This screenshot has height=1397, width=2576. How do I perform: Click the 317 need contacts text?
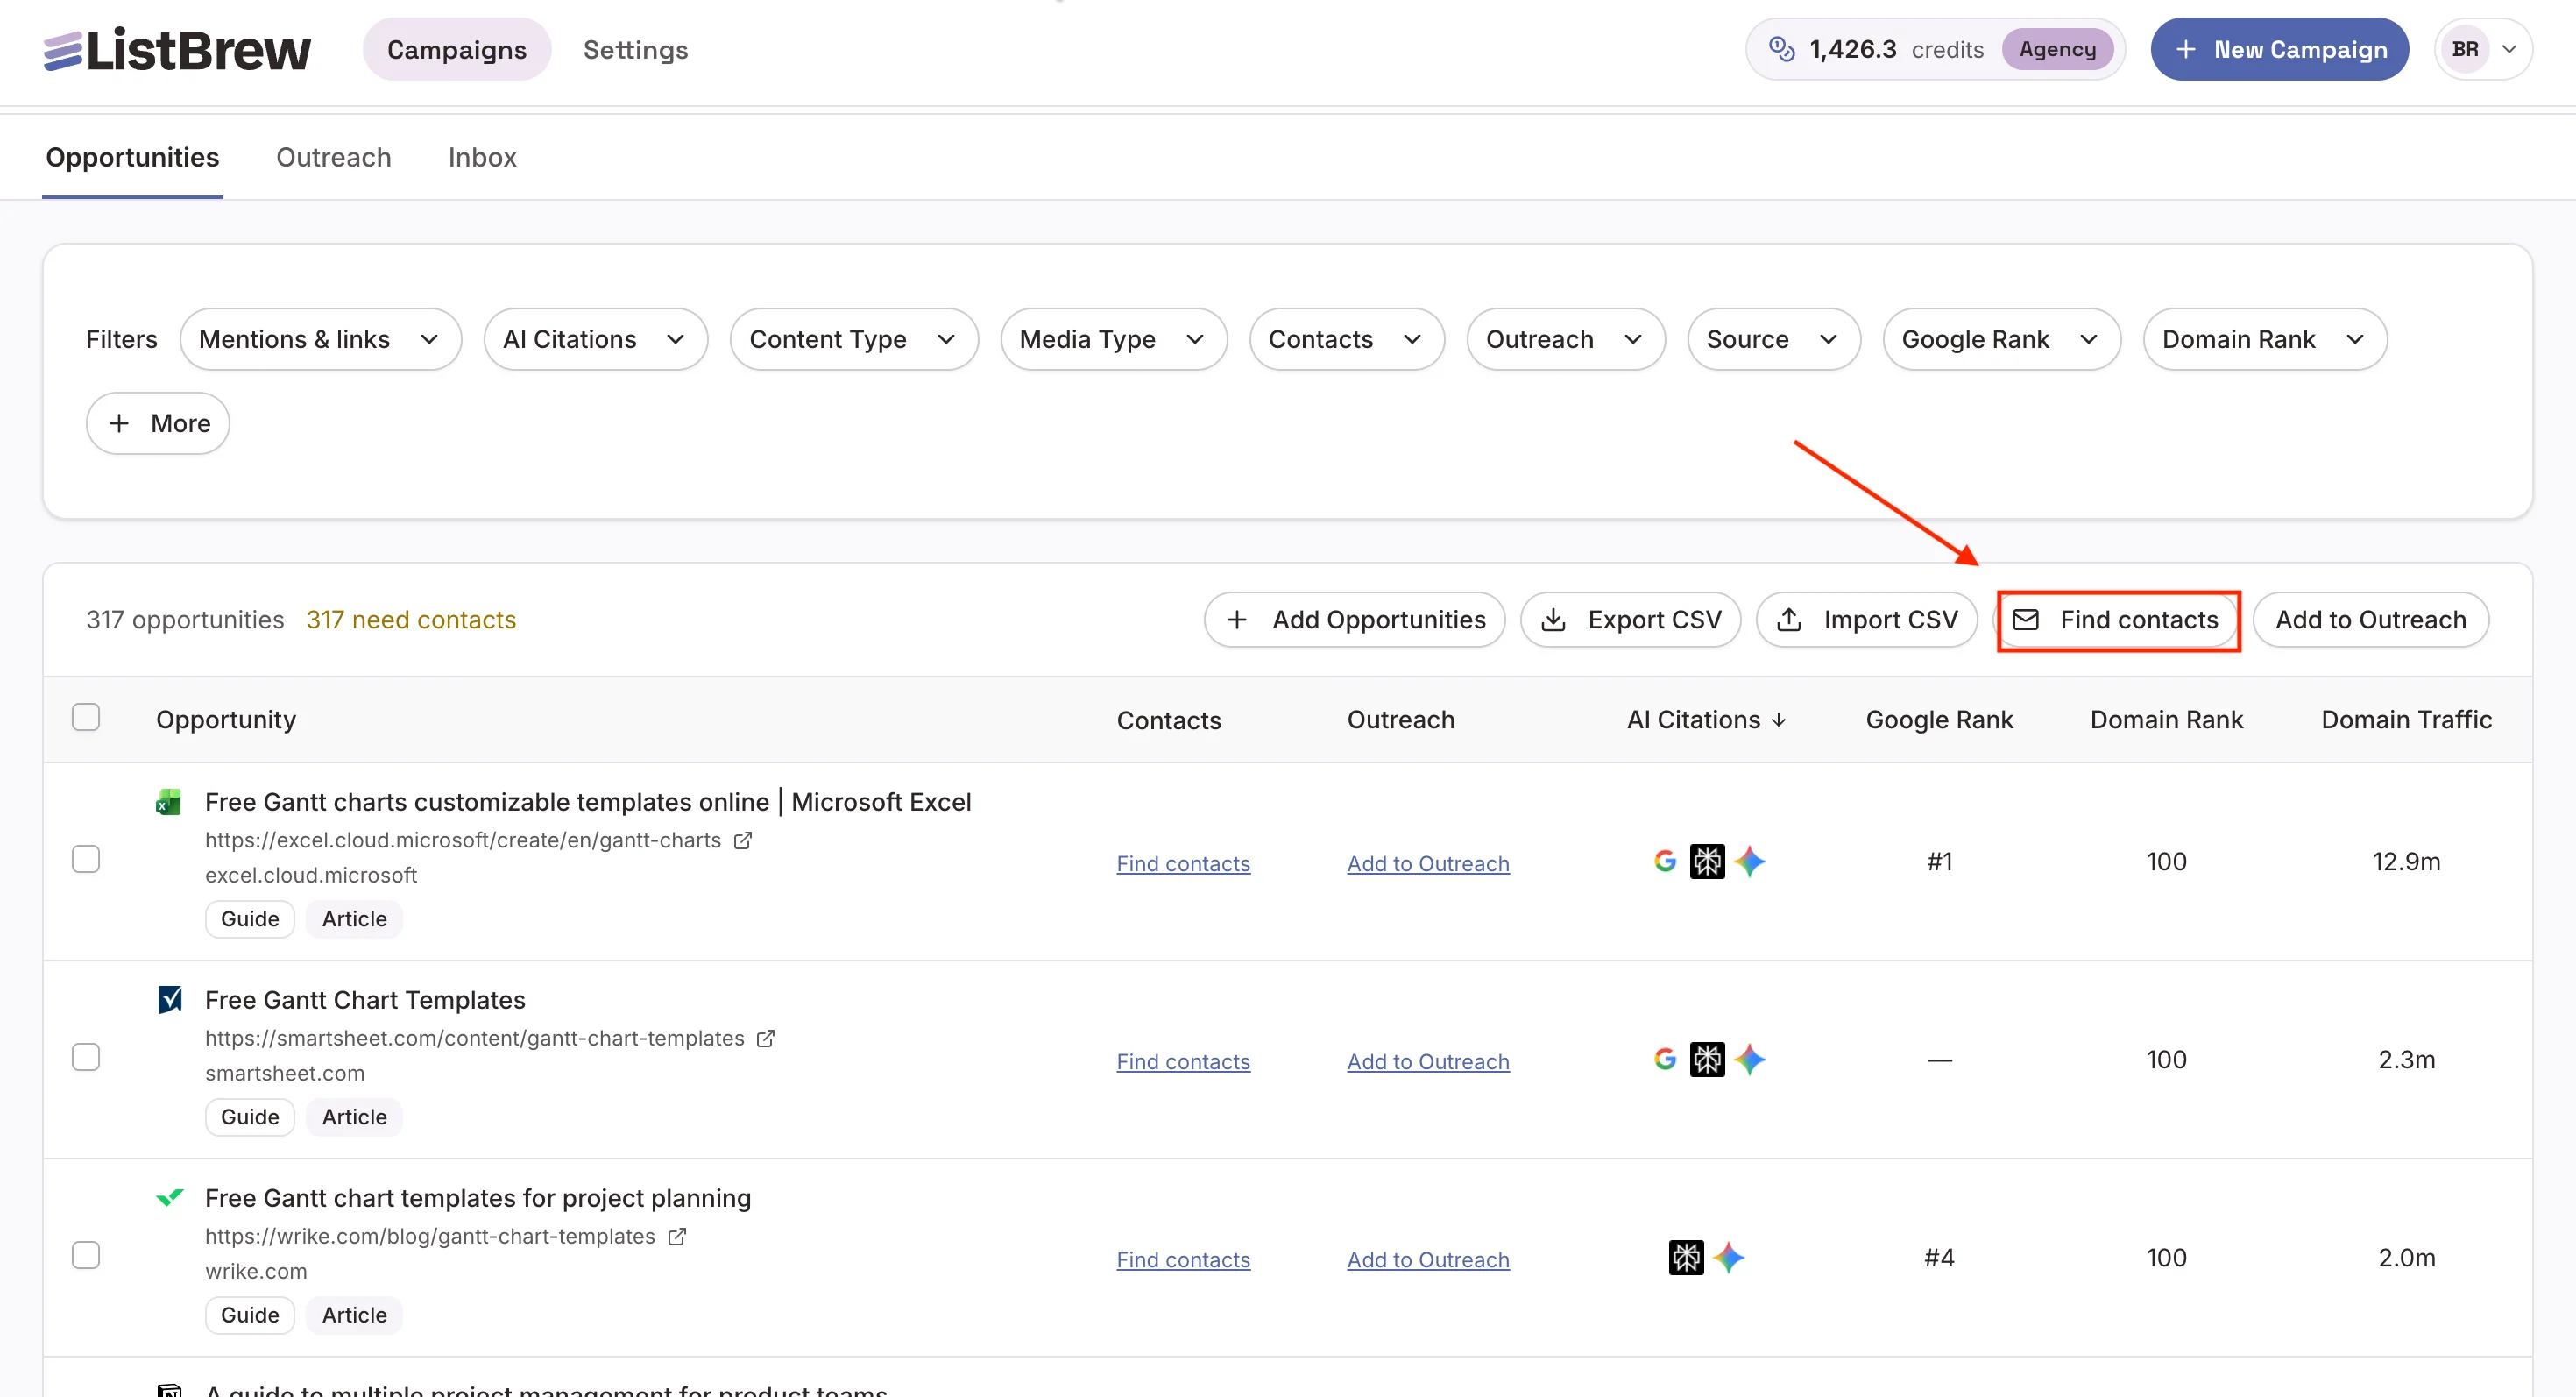tap(411, 620)
